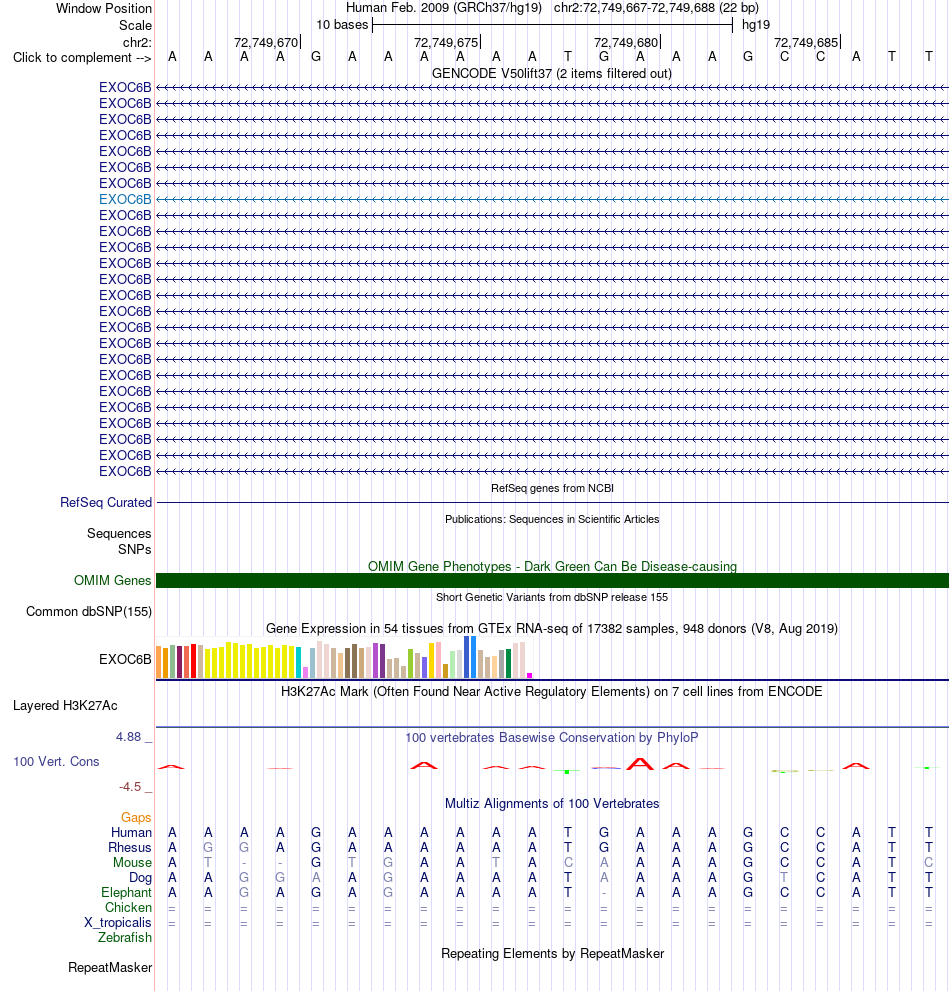Click the Dog species row label
The width and height of the screenshot is (950, 991).
[140, 878]
